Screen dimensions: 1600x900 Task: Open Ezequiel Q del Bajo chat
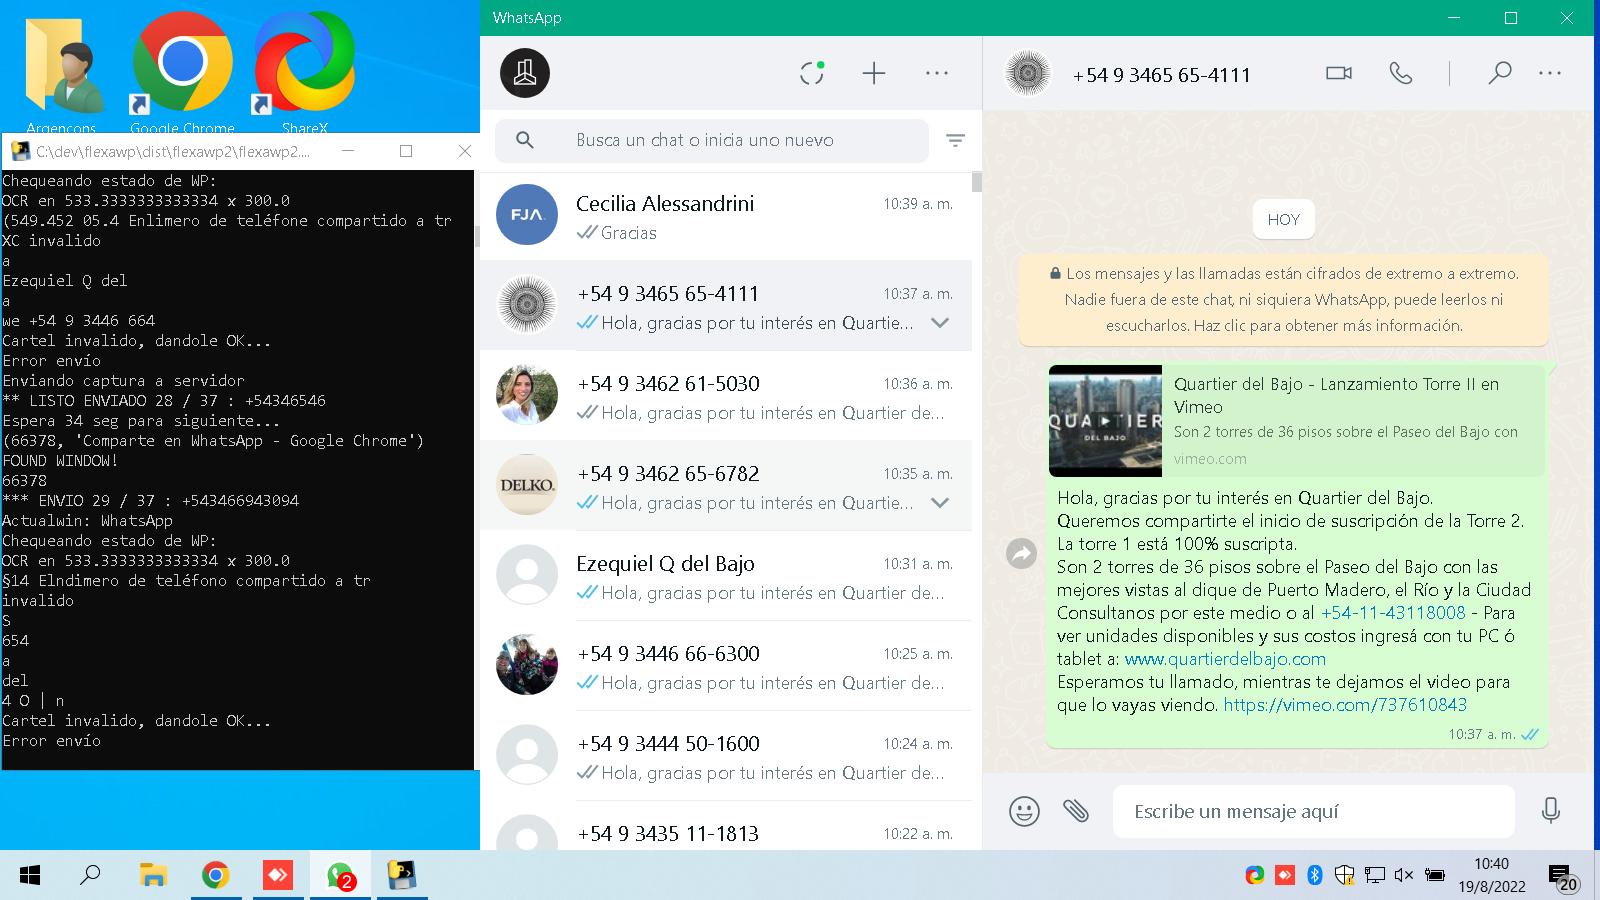[725, 576]
